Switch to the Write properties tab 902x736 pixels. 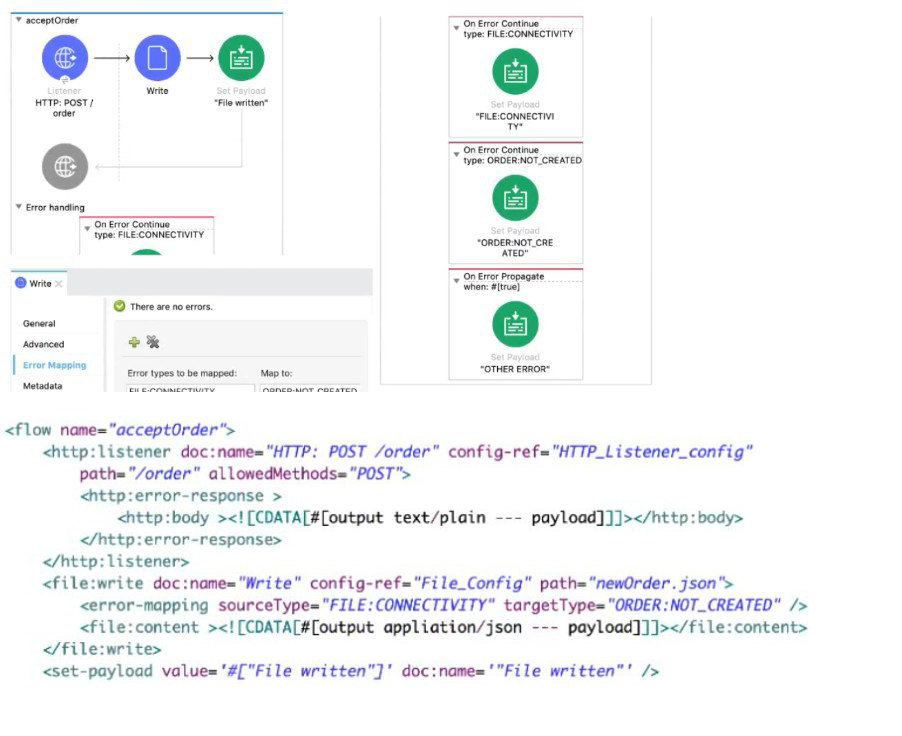coord(40,284)
